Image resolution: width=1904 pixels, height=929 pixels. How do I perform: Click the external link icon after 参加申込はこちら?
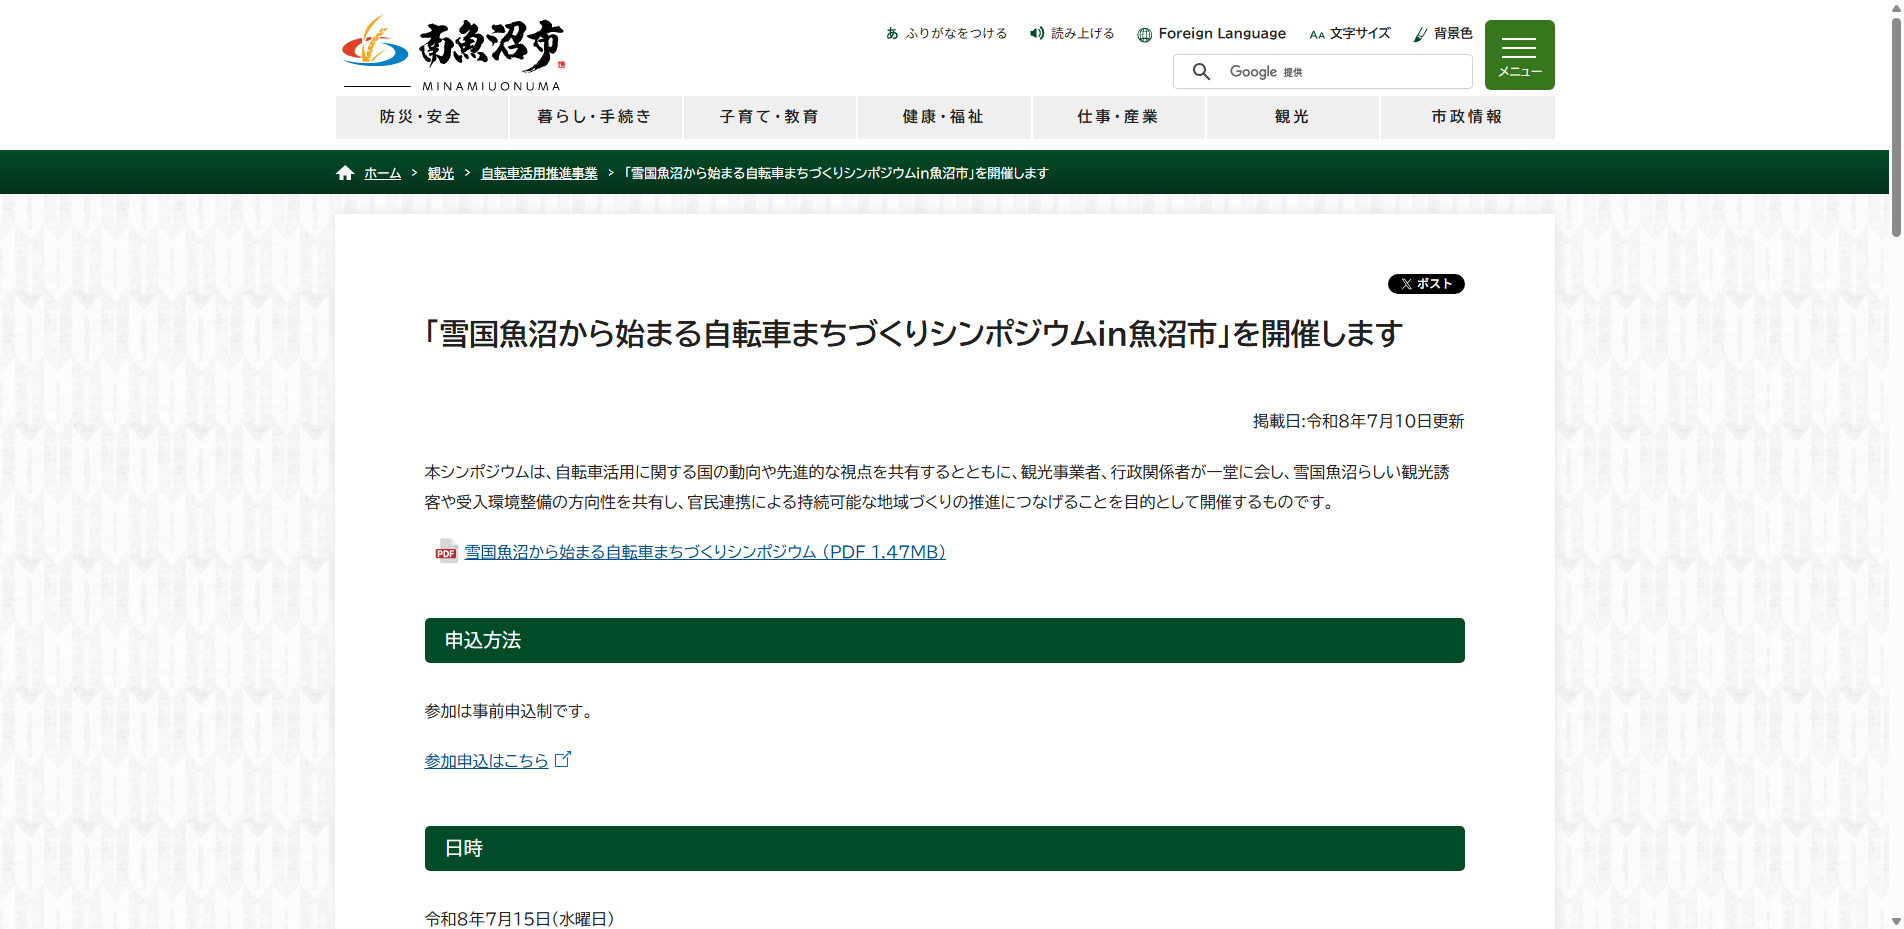tap(563, 759)
